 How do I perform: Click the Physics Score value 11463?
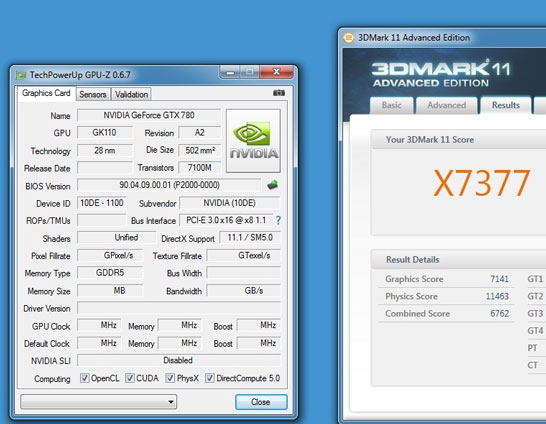497,296
